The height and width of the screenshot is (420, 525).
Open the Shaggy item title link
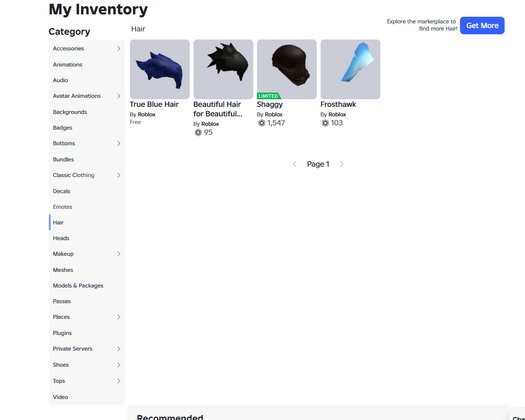270,104
